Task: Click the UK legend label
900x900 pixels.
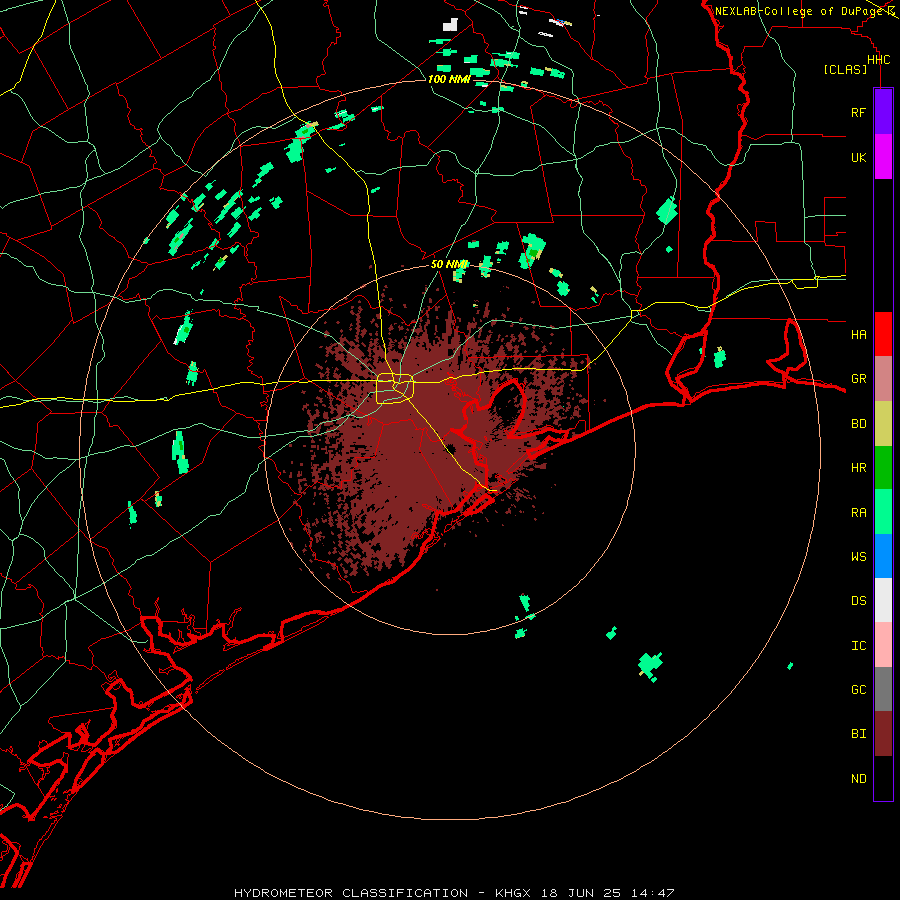Action: (x=858, y=157)
